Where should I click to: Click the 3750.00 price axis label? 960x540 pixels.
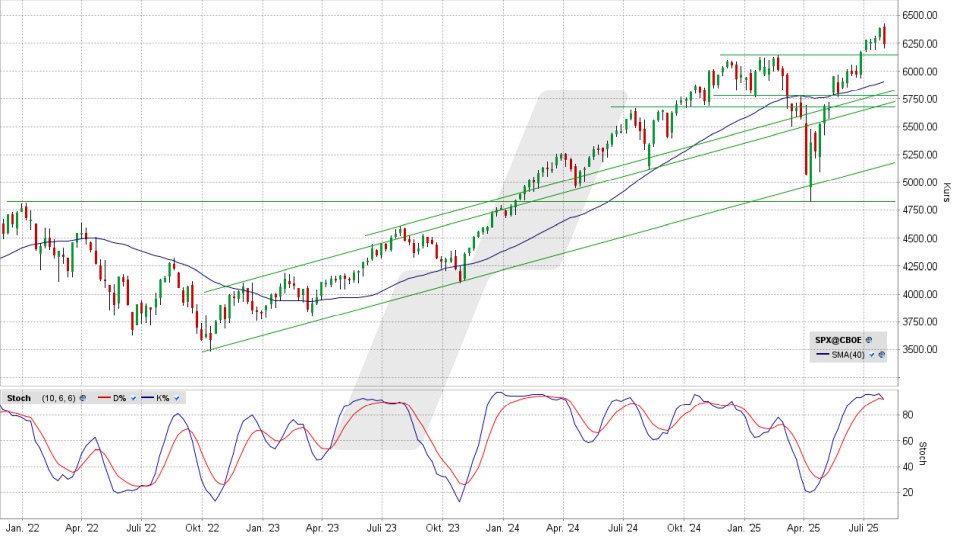[921, 321]
